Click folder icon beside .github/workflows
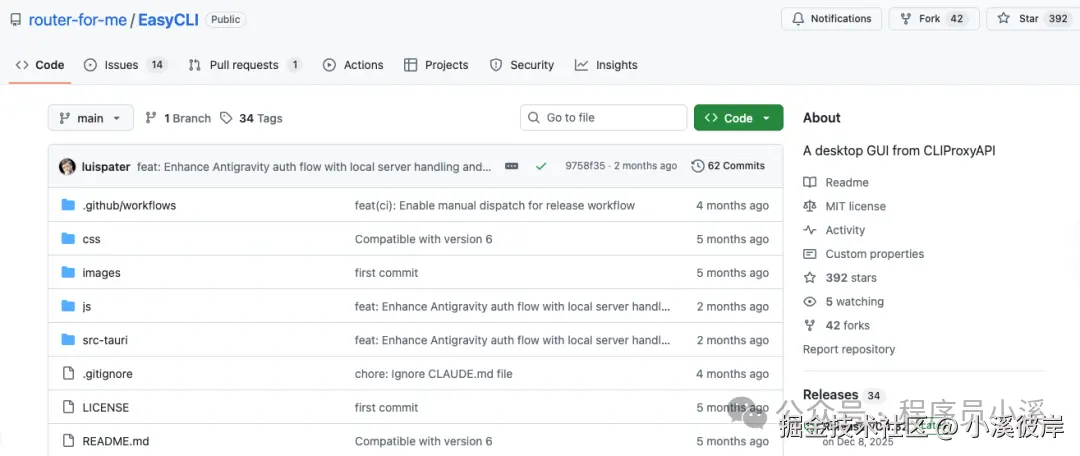The image size is (1080, 456). coord(68,205)
